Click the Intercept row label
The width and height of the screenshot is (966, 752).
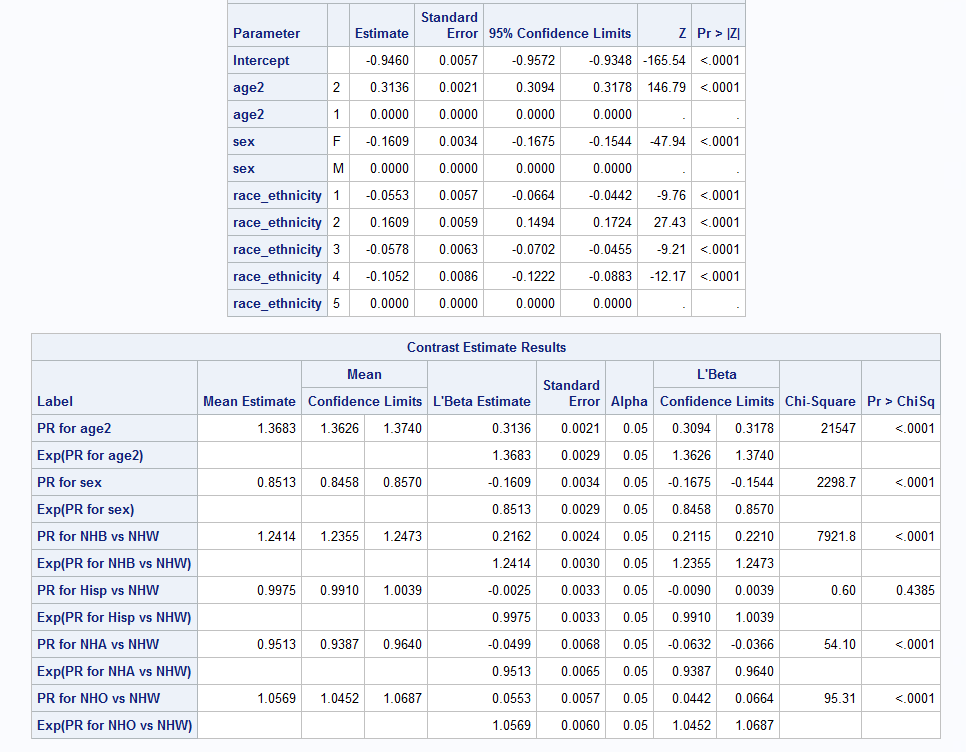point(261,60)
